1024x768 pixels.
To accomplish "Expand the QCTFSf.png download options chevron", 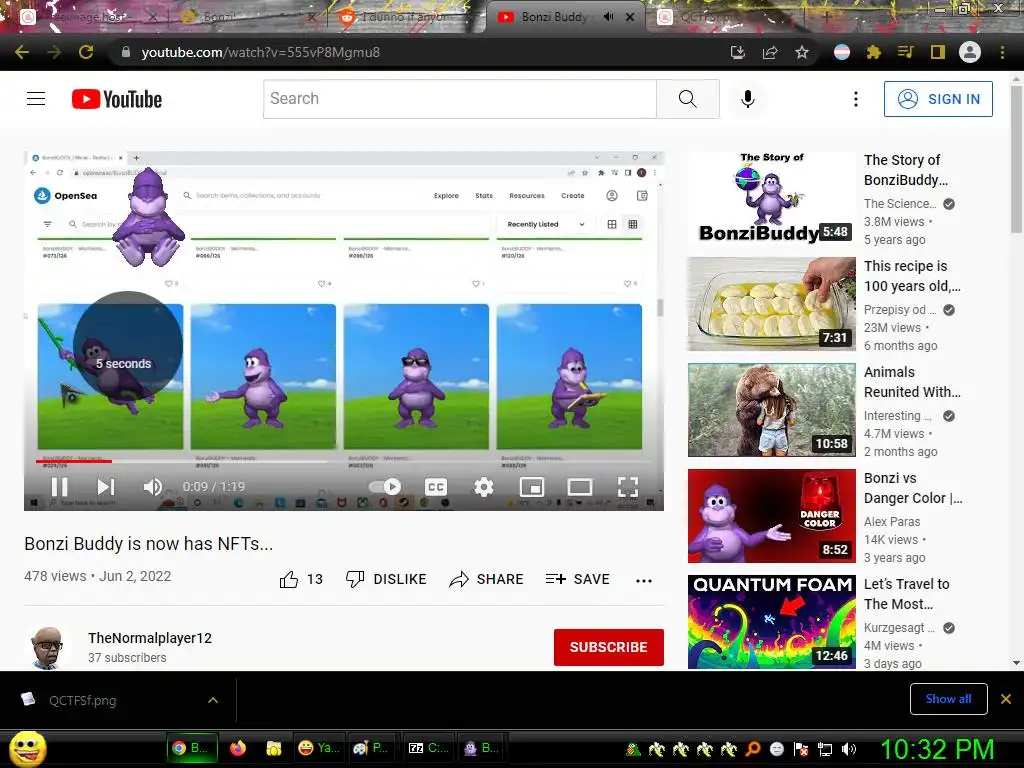I will (212, 700).
